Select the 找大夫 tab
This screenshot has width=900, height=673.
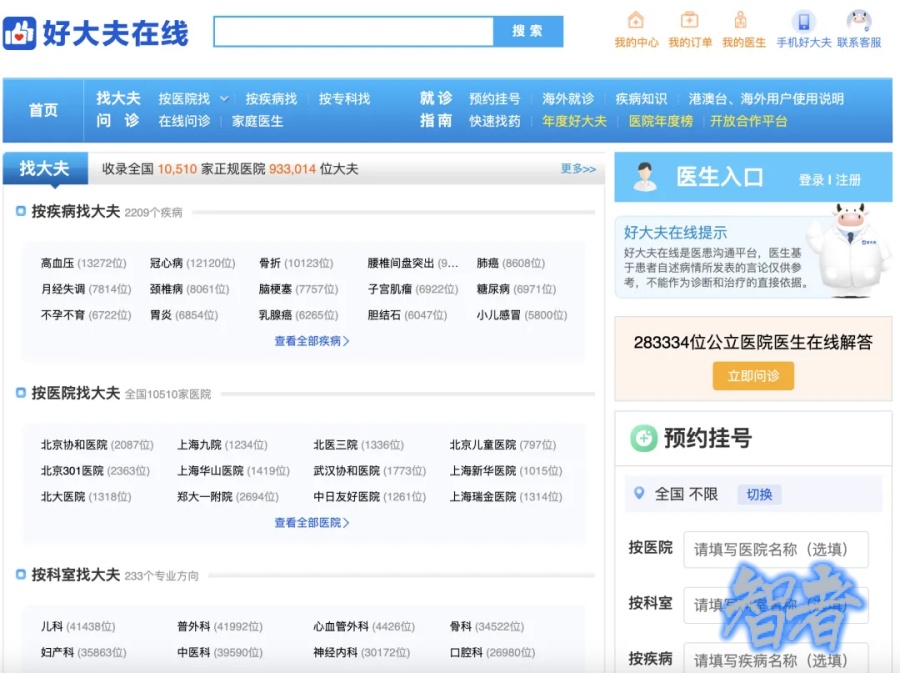(45, 169)
